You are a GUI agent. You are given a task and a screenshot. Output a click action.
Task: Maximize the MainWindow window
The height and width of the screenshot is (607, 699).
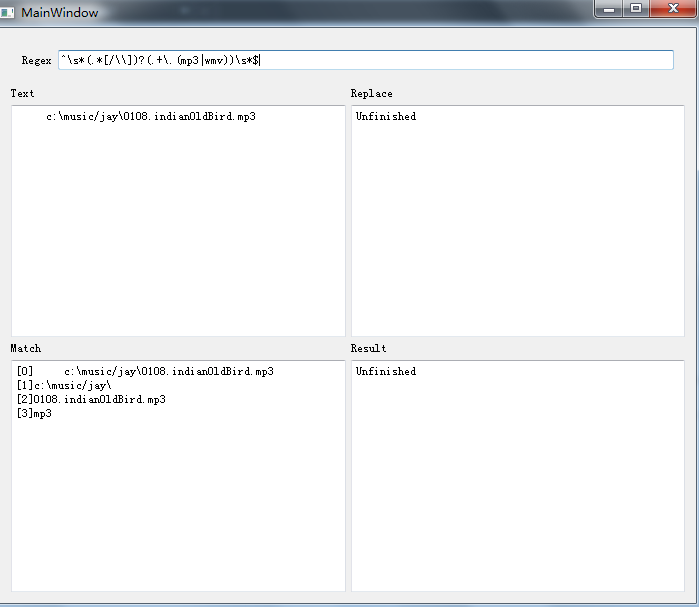click(636, 8)
